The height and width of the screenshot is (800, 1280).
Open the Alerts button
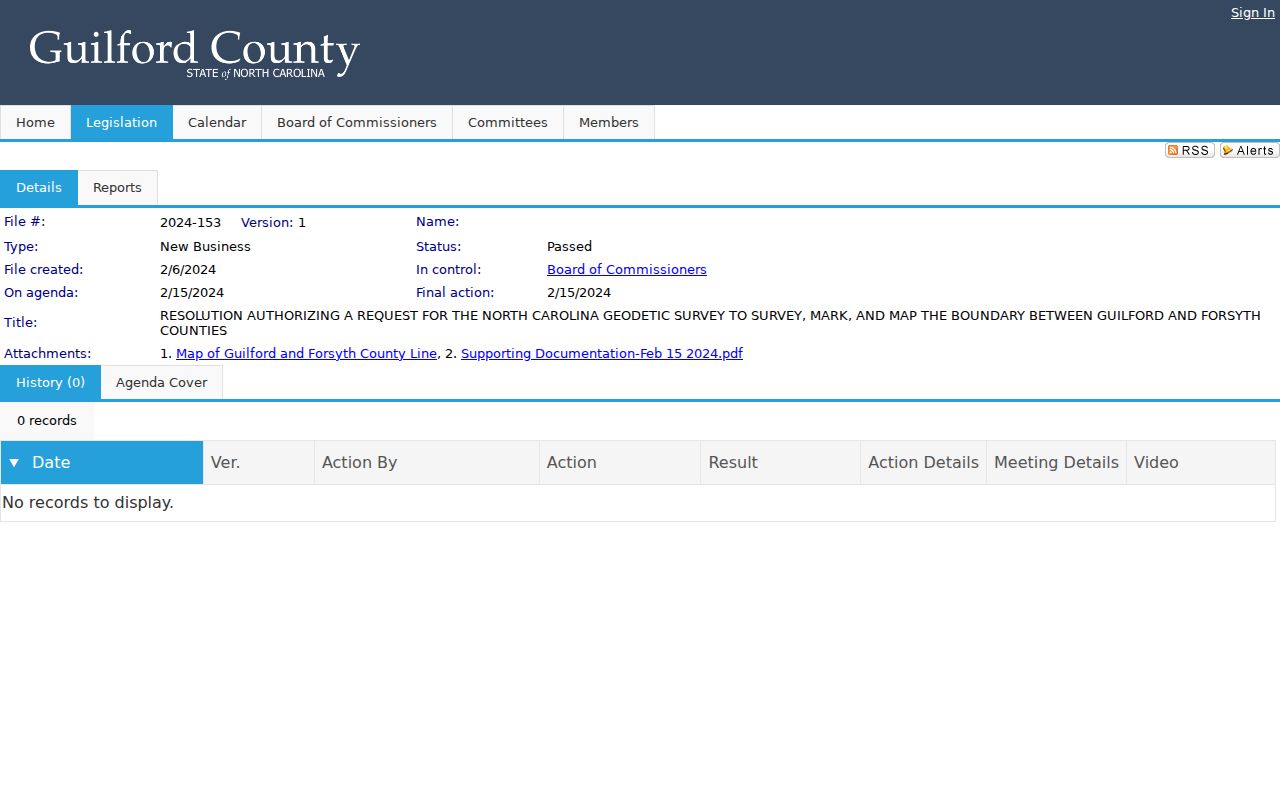[1249, 150]
